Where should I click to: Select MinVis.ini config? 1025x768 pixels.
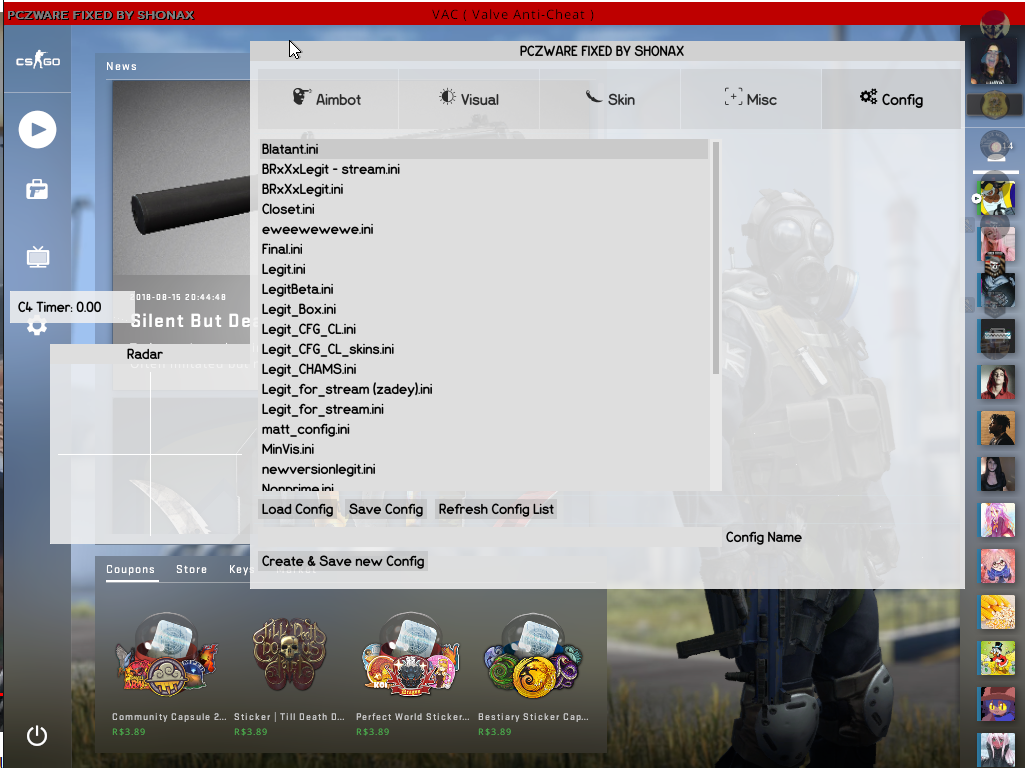point(484,449)
